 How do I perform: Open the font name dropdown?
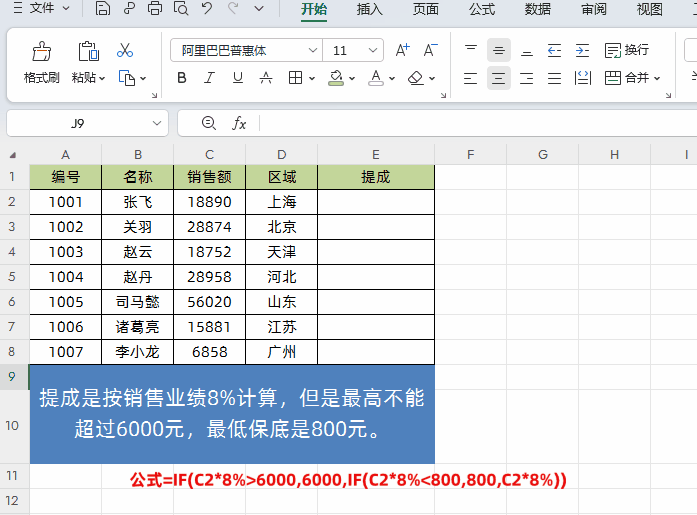[x=313, y=50]
